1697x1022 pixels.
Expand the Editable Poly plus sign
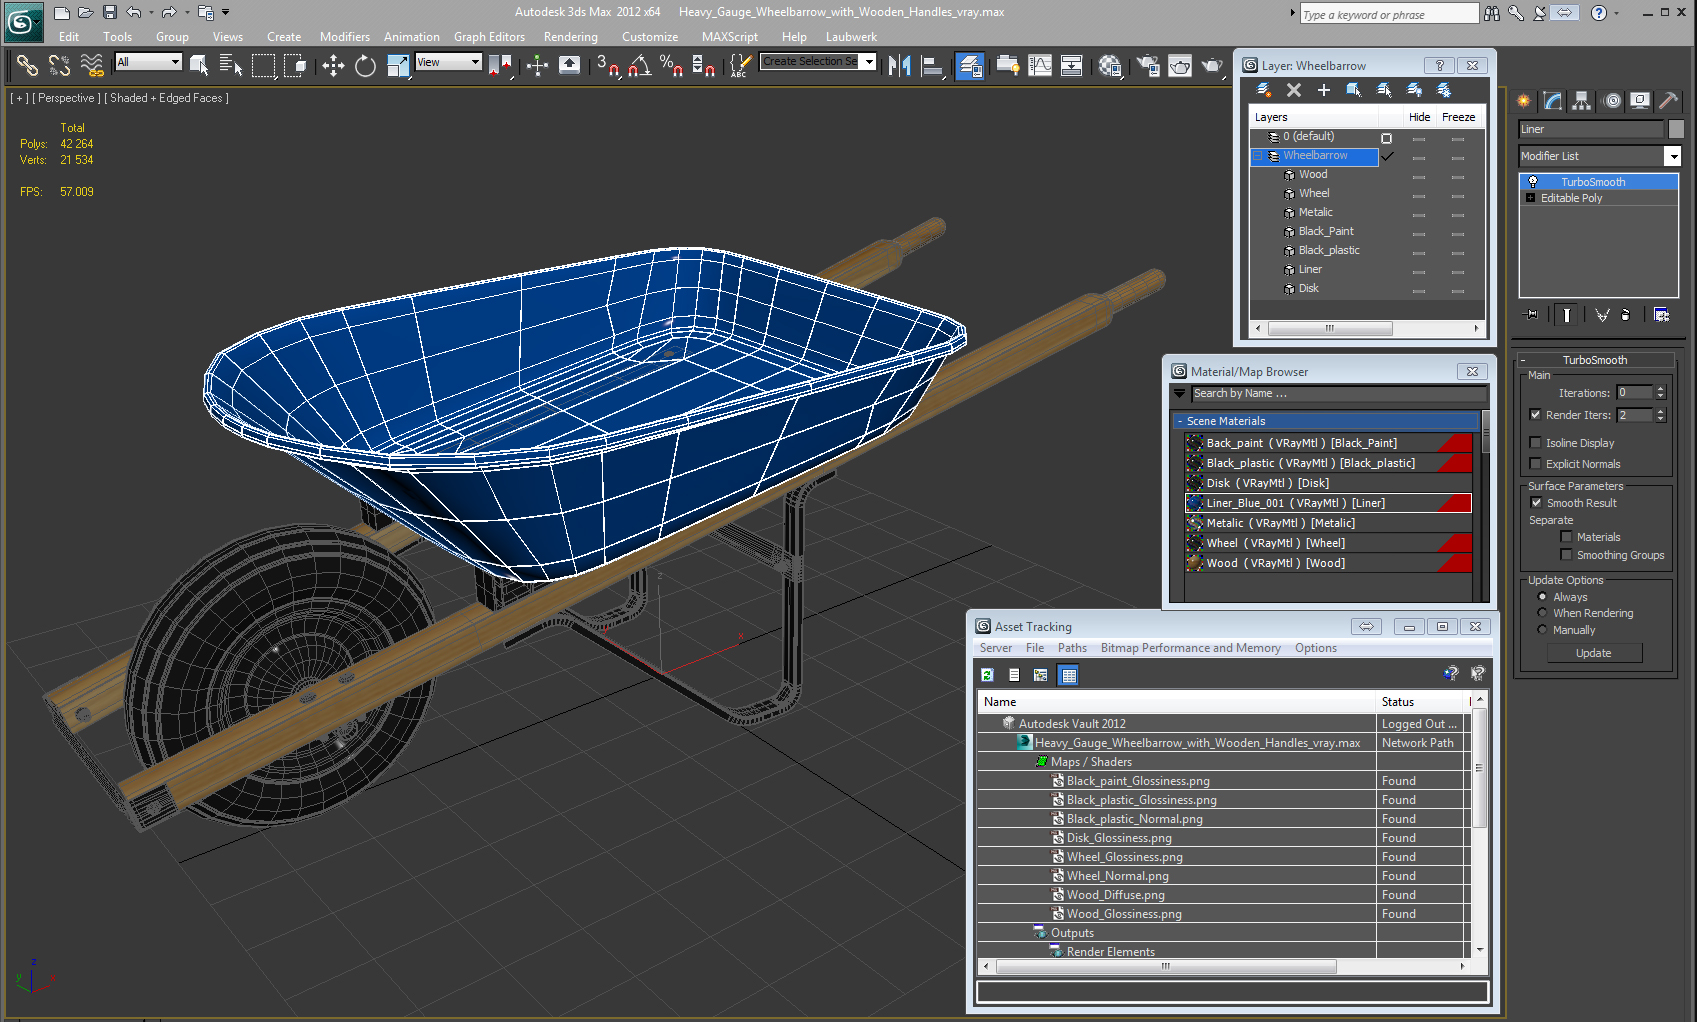[1530, 198]
